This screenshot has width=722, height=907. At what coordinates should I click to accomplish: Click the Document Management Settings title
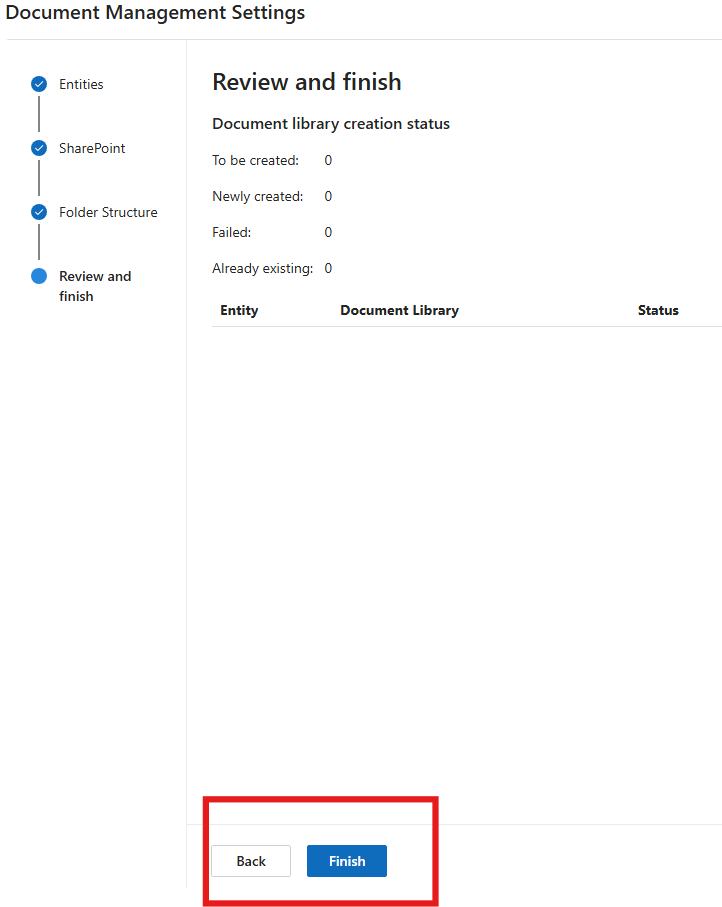[155, 13]
